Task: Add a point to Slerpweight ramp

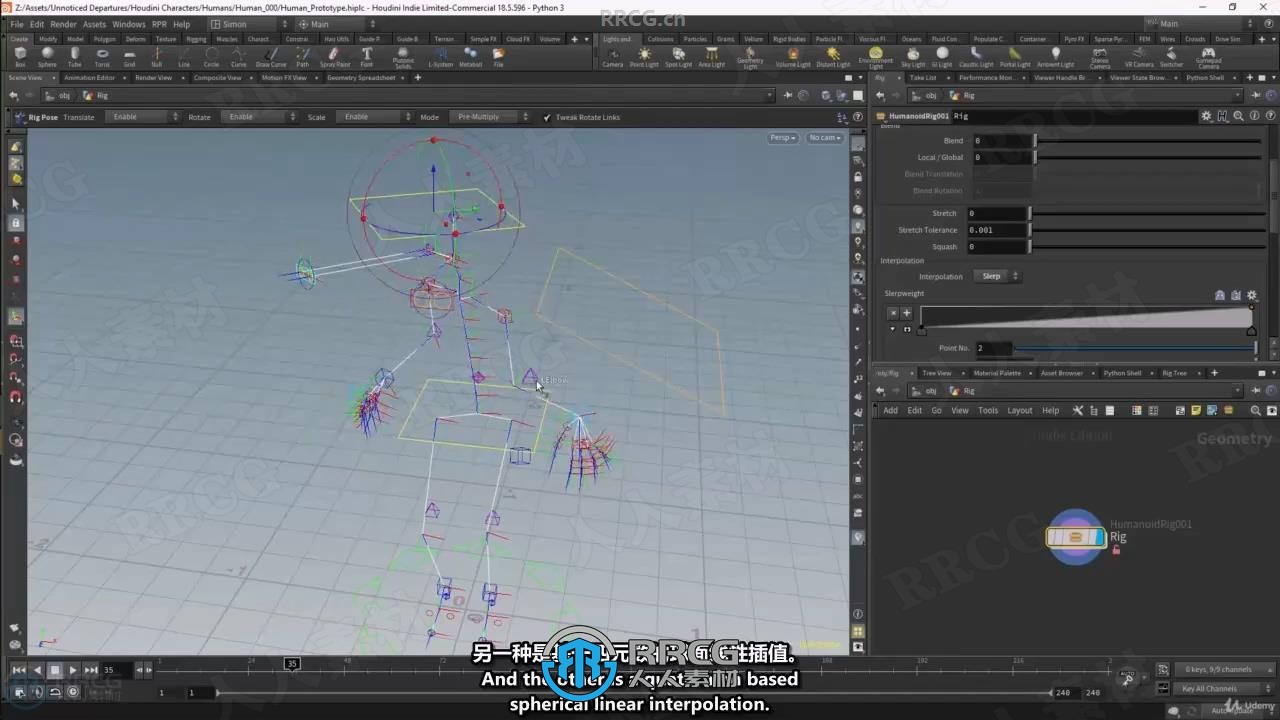Action: pyautogui.click(x=907, y=312)
